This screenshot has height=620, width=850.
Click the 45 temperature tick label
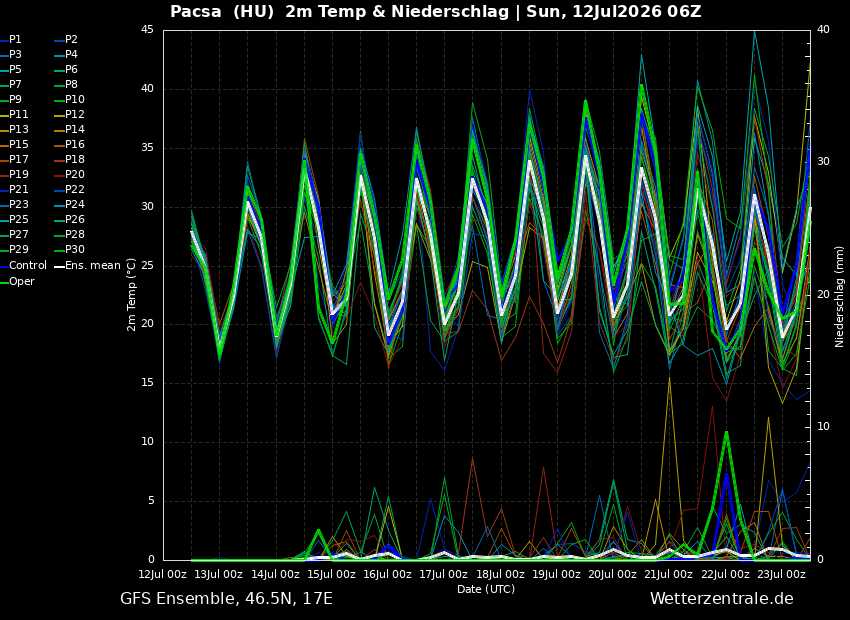coord(148,30)
